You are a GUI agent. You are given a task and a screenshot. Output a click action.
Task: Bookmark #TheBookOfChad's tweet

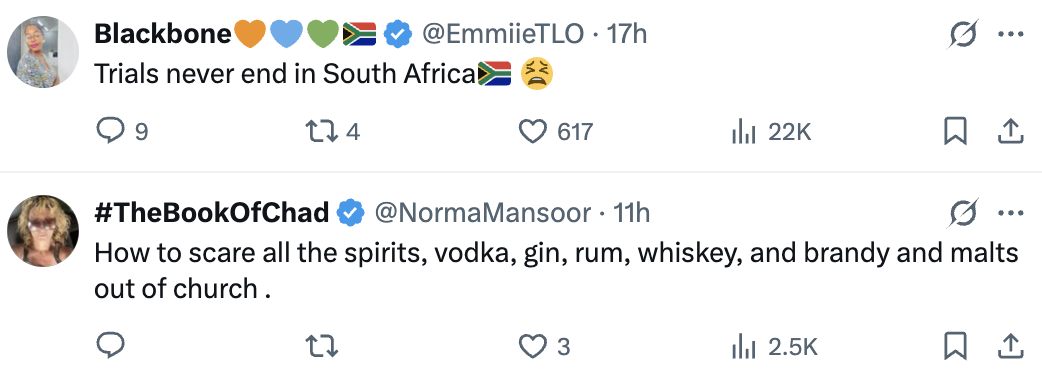pyautogui.click(x=955, y=345)
